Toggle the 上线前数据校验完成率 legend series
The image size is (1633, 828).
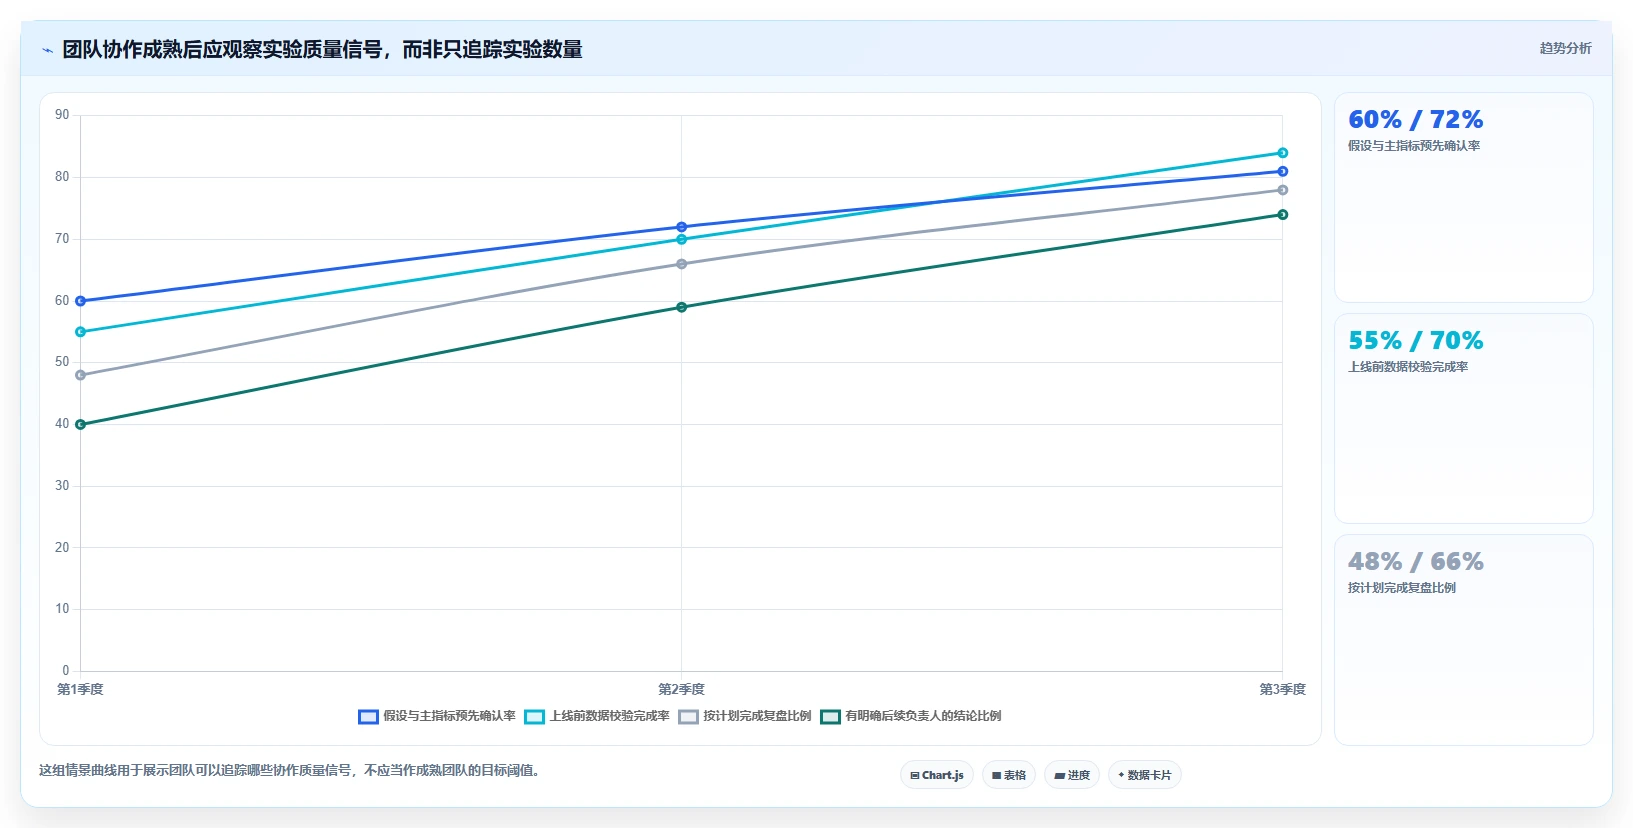tap(597, 716)
